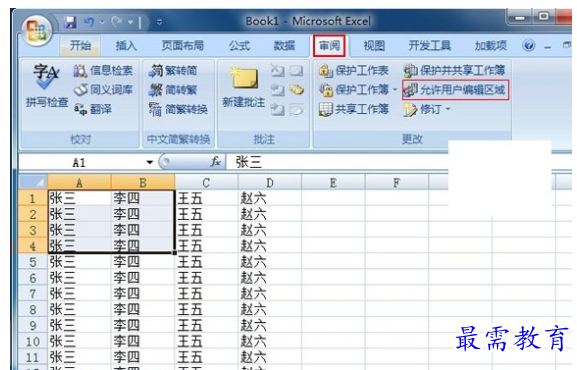Switch to the 插入 tab
The width and height of the screenshot is (577, 370).
126,46
